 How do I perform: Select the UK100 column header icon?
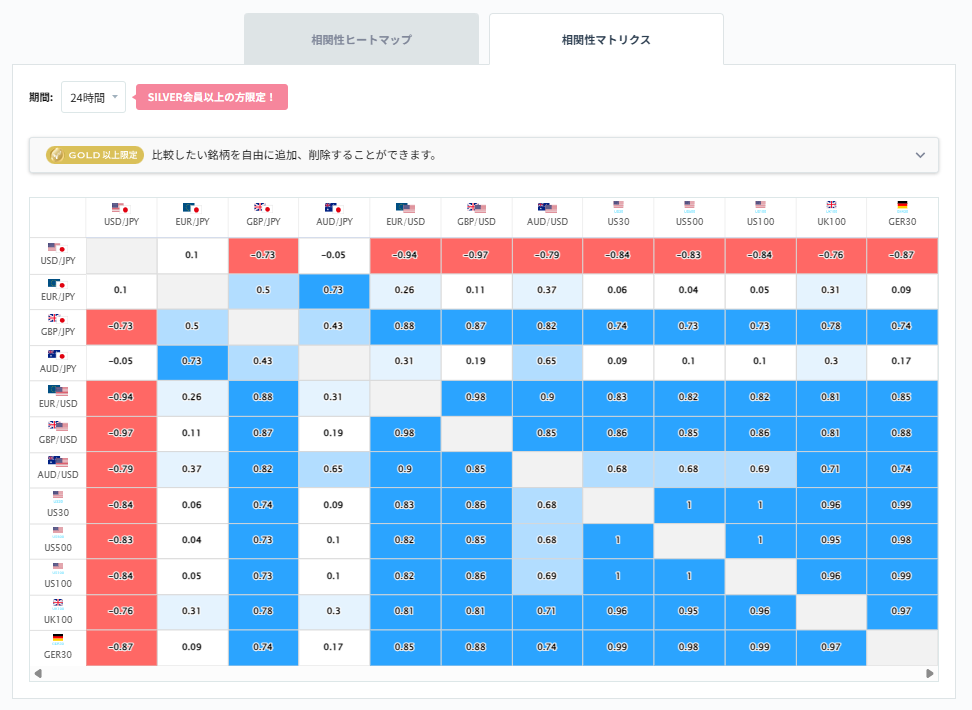click(830, 206)
